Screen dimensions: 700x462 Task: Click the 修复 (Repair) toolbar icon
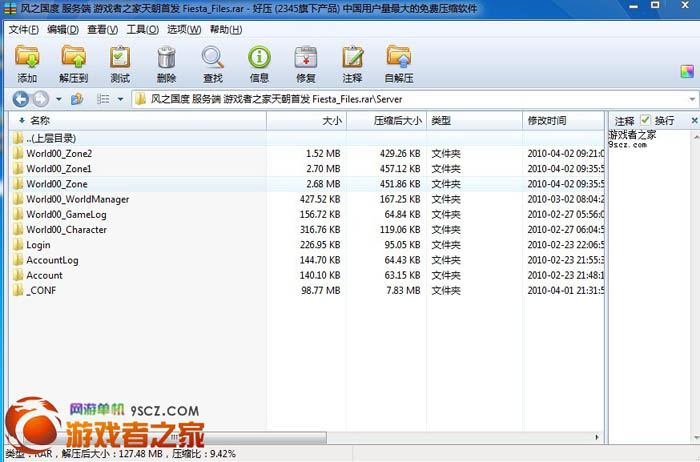click(306, 62)
